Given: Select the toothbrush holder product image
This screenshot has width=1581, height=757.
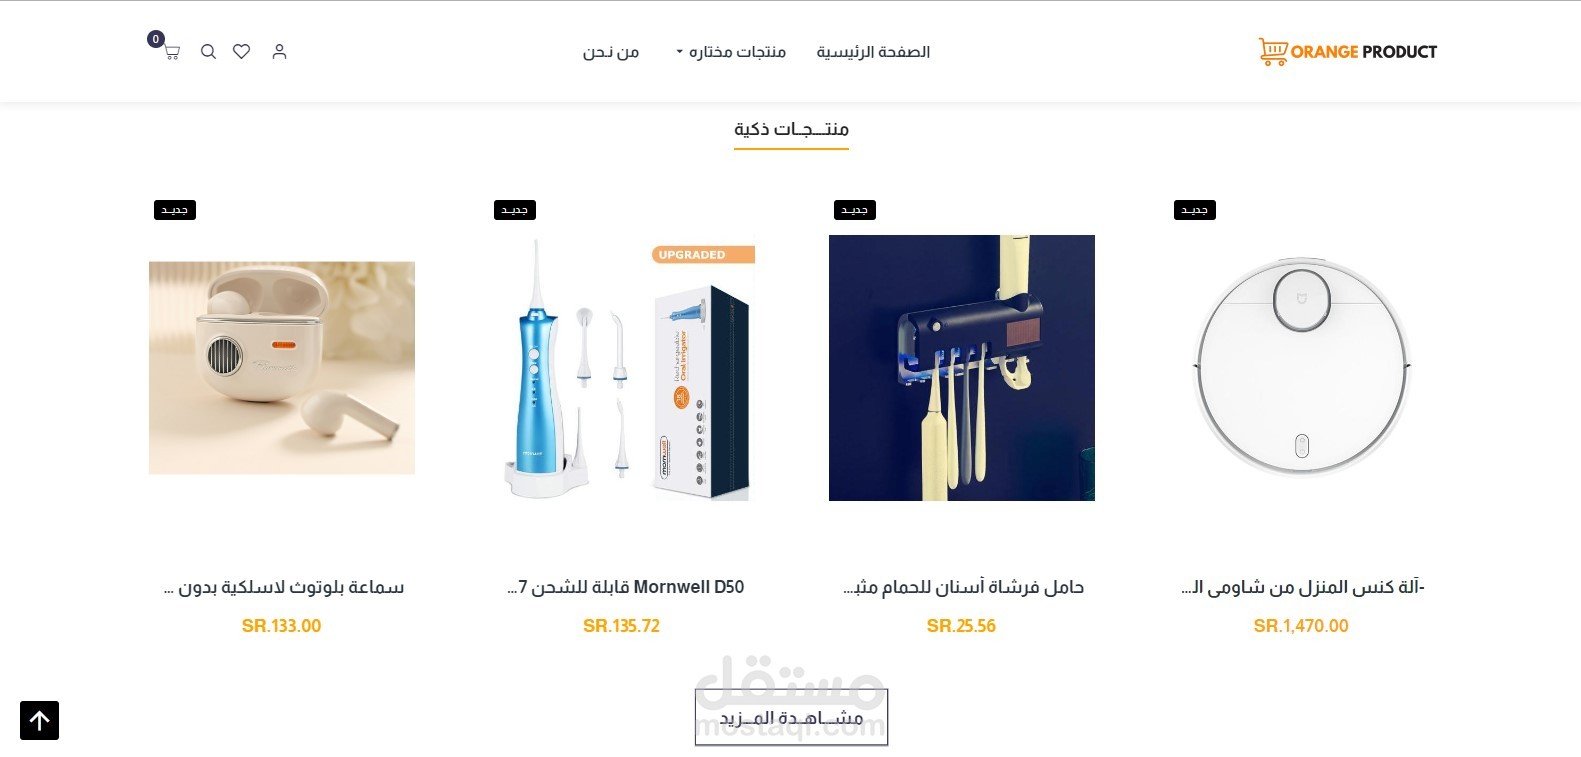Looking at the screenshot, I should pyautogui.click(x=962, y=368).
